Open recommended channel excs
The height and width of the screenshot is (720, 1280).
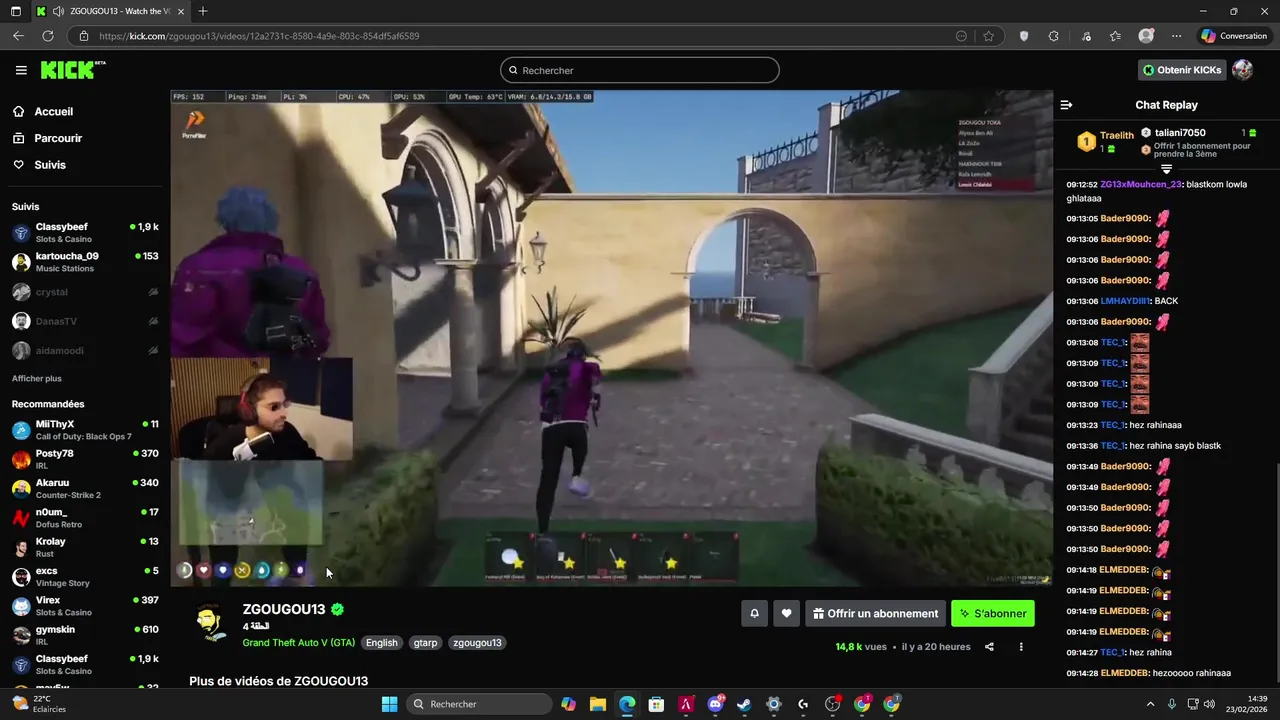[x=85, y=576]
